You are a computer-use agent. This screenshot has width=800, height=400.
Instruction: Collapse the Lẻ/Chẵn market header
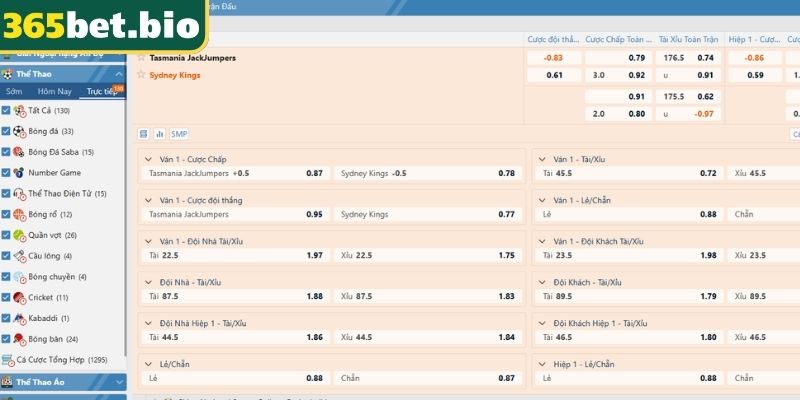[148, 364]
